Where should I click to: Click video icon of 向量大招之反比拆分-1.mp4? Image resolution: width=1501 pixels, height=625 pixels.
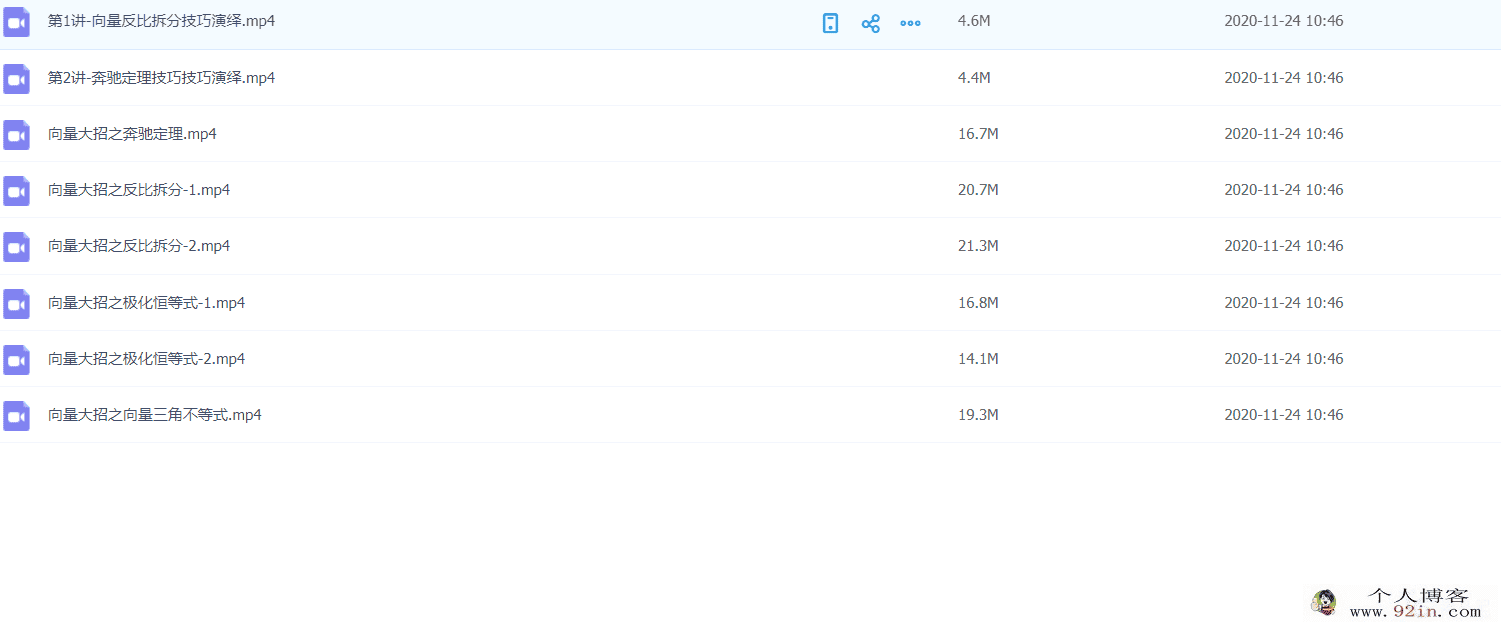tap(17, 190)
